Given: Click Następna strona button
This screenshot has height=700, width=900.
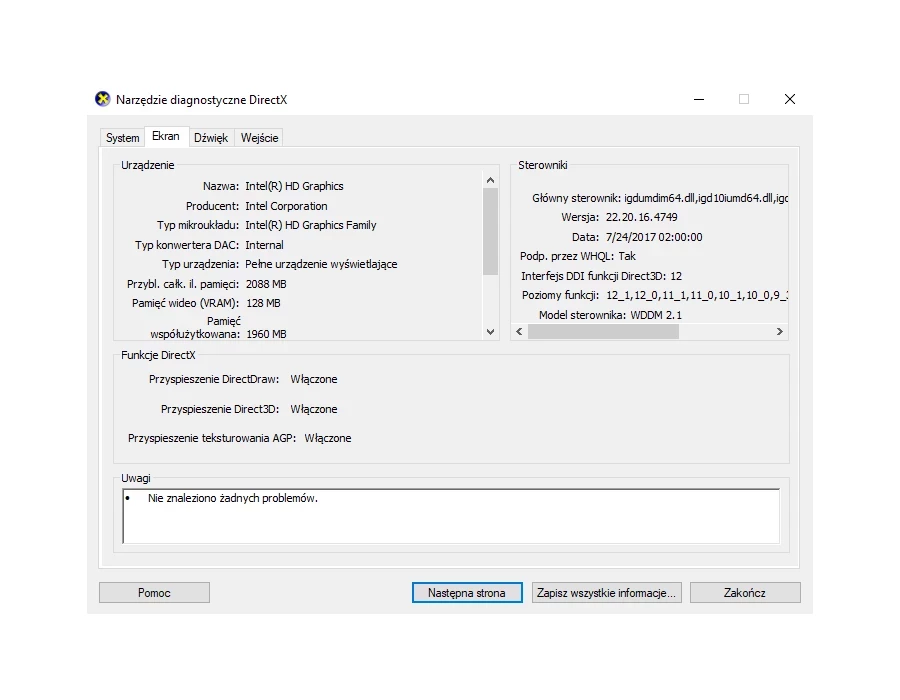Looking at the screenshot, I should pos(467,593).
